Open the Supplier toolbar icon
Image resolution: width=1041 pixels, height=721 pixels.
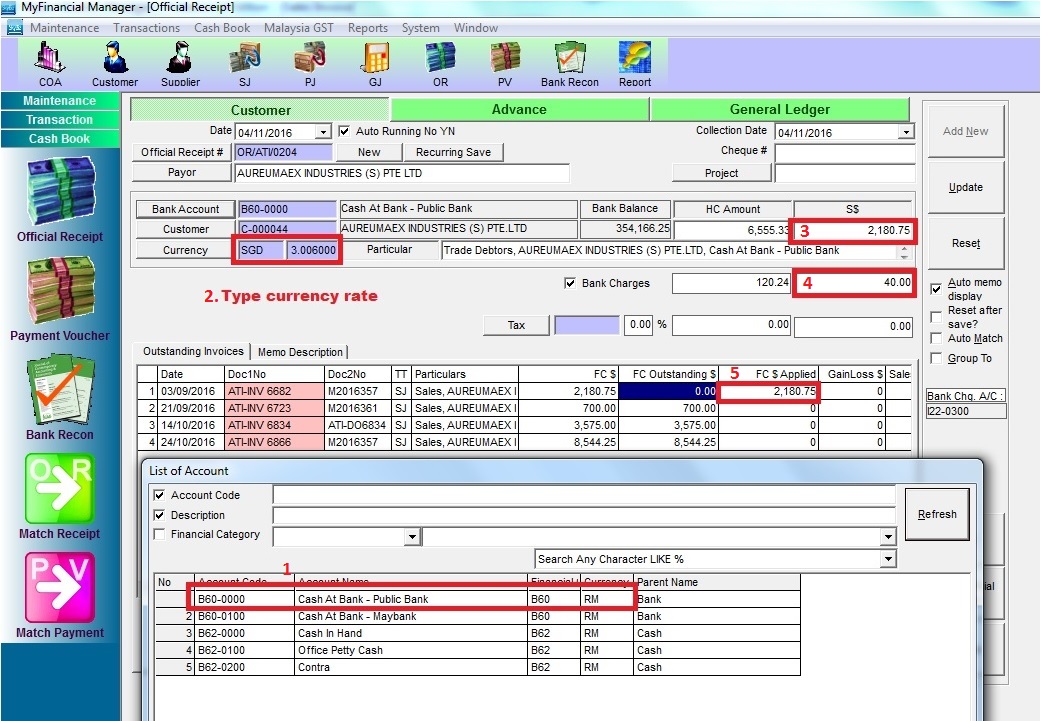coord(180,63)
